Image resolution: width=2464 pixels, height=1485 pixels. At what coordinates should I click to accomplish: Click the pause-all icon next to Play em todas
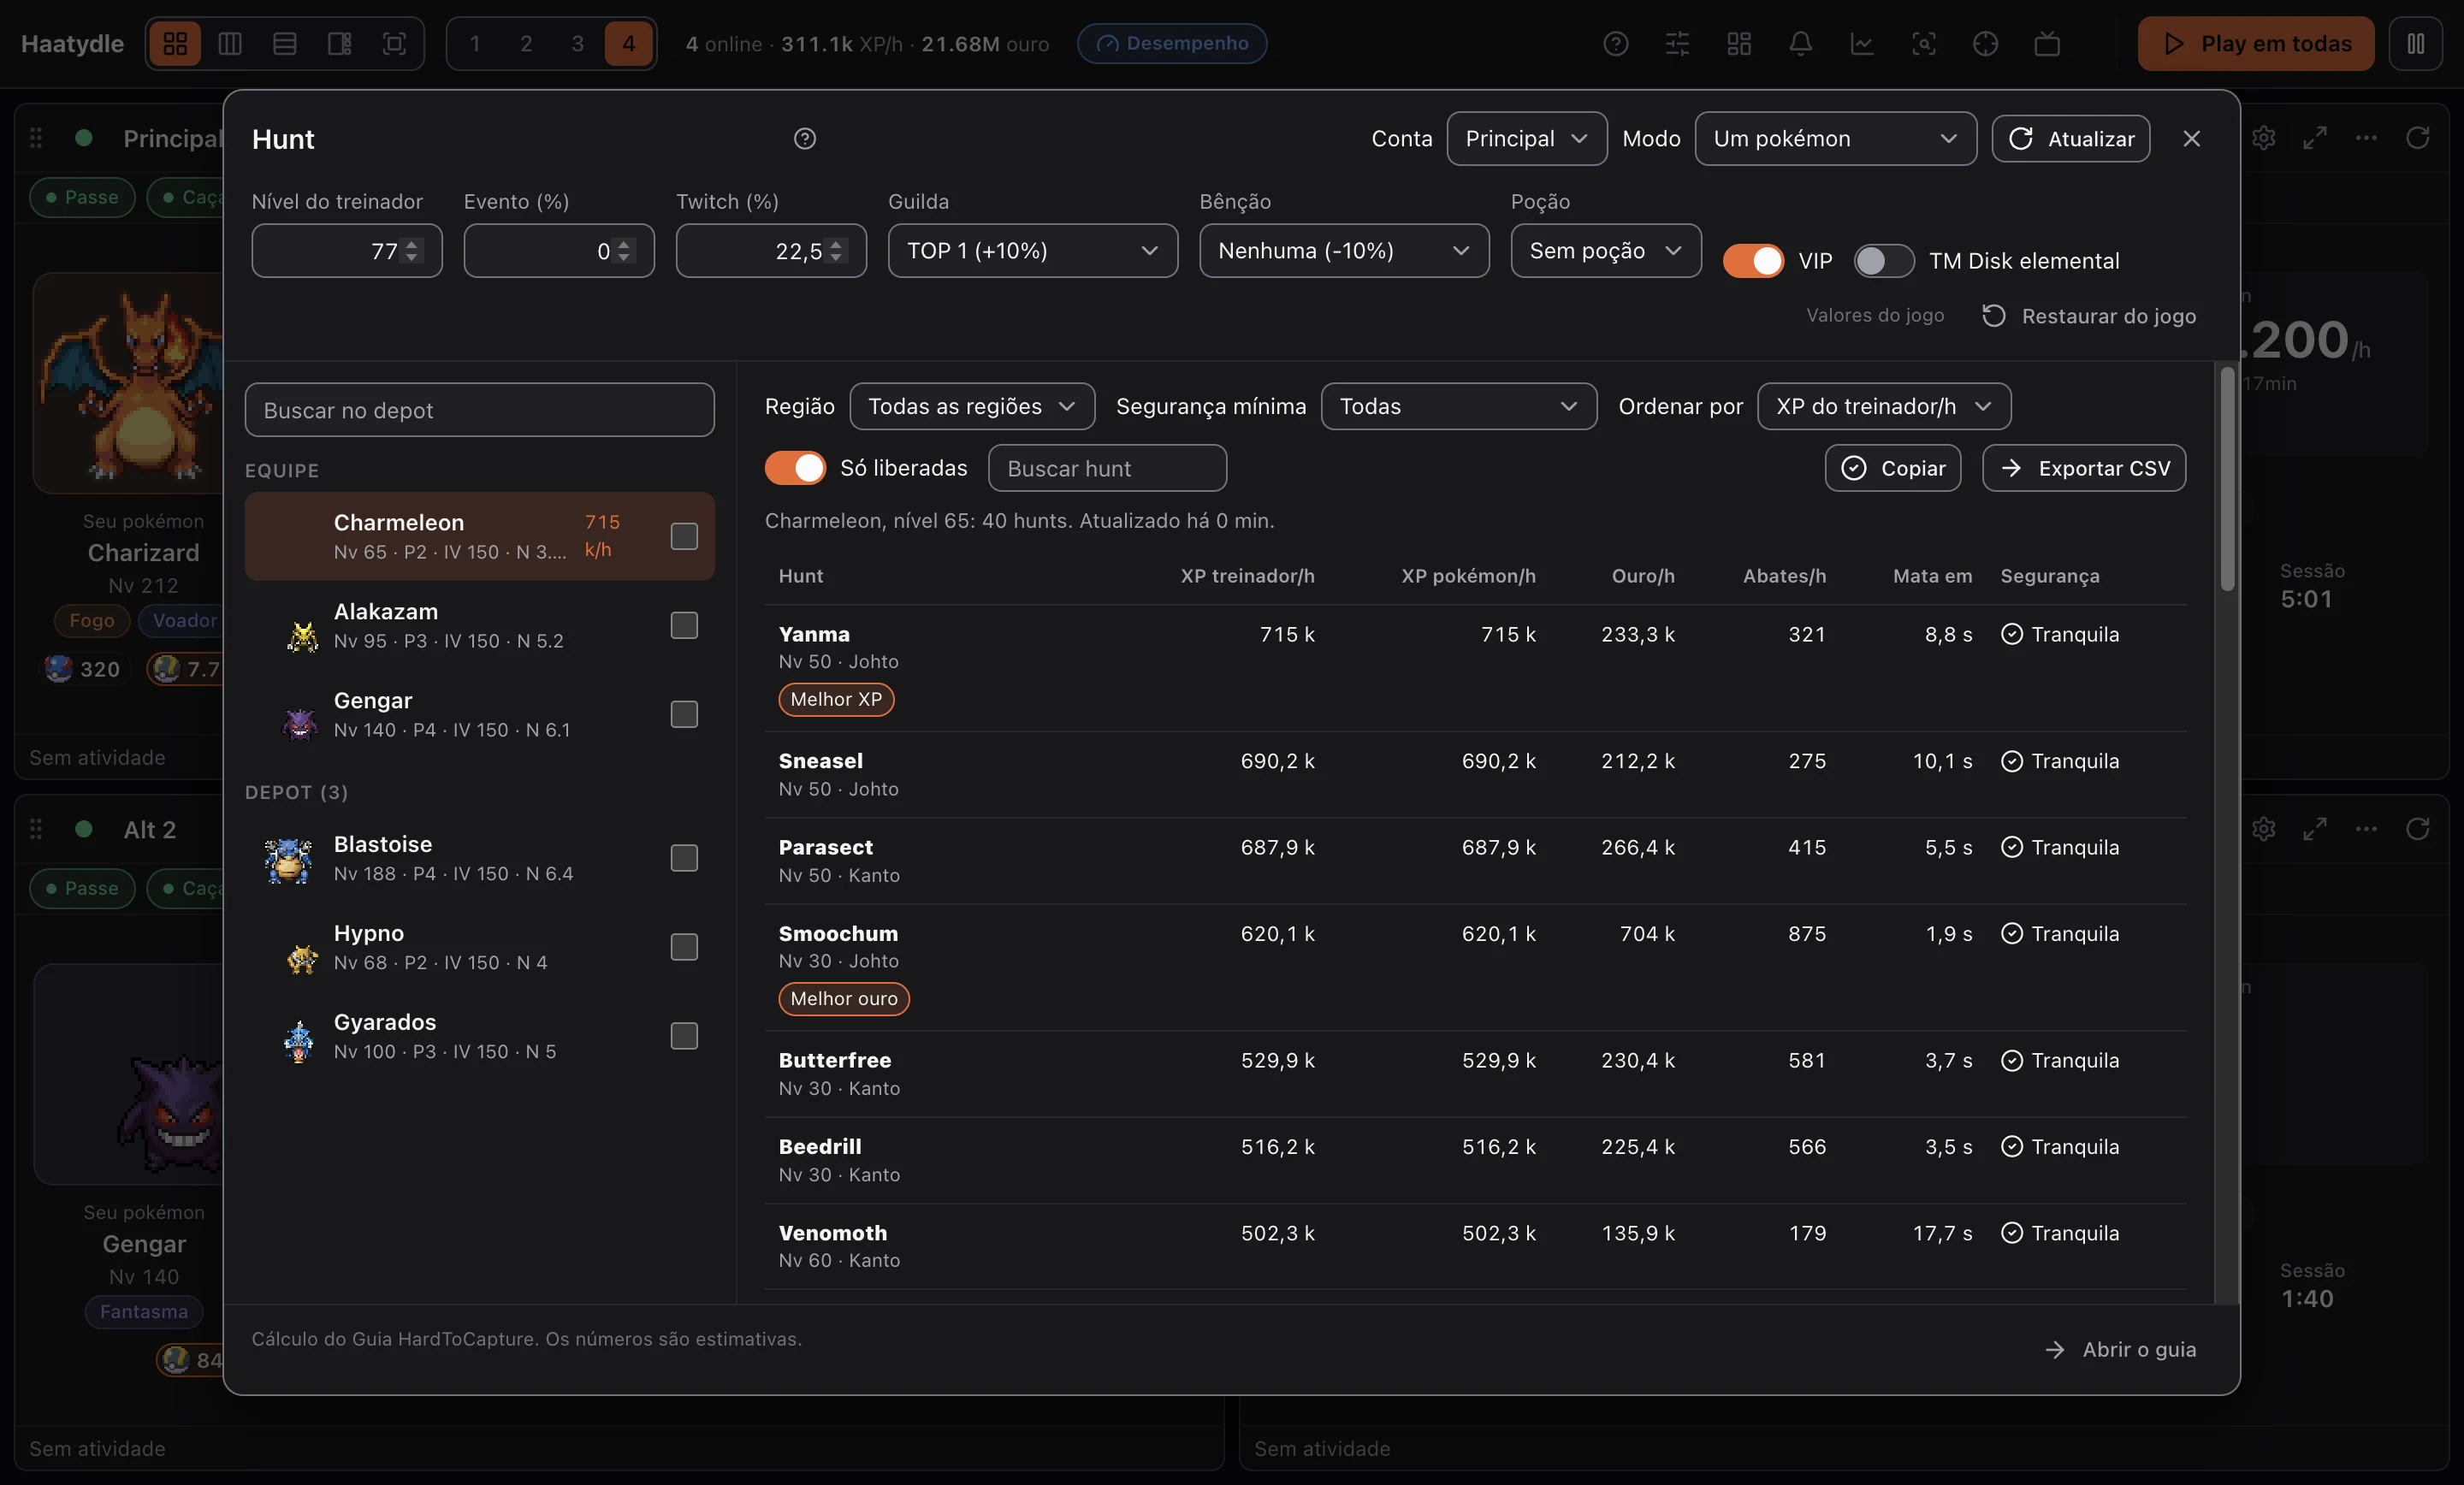2416,43
